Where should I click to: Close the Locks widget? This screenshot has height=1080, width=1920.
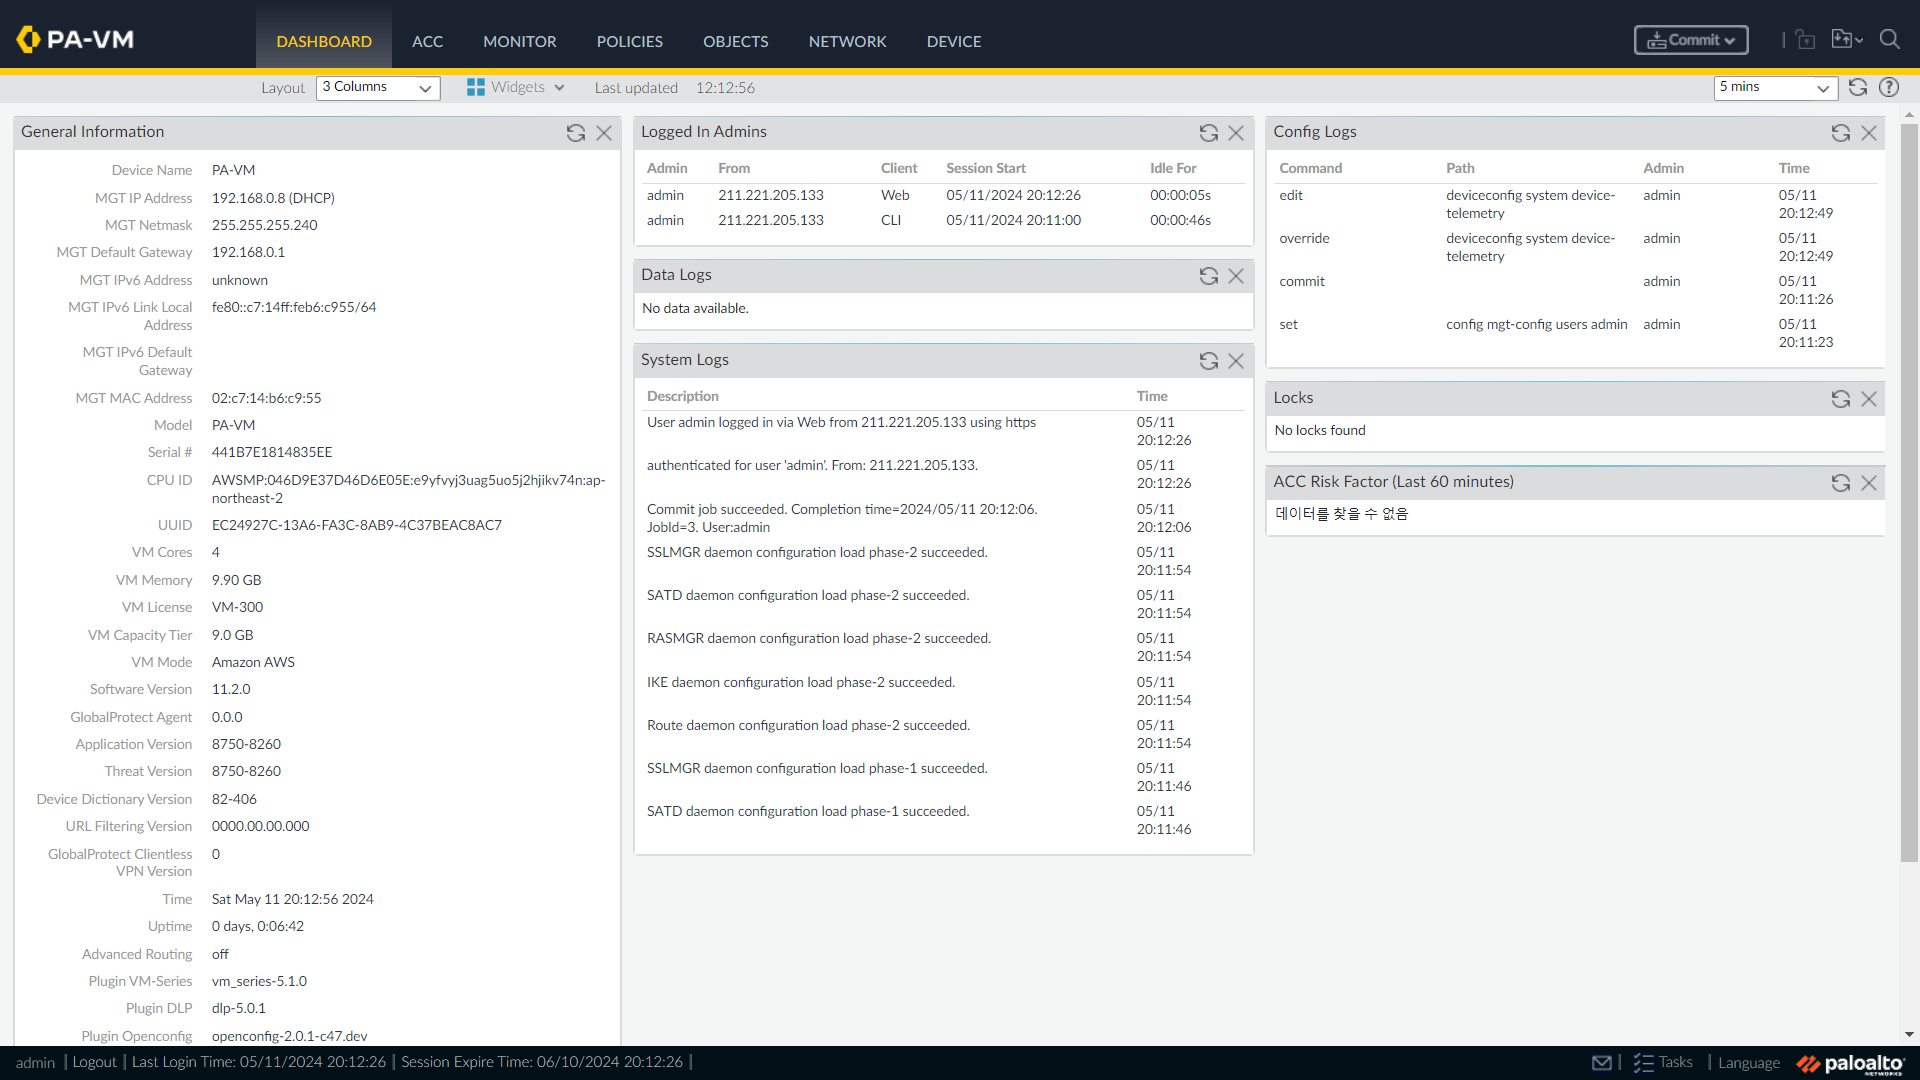(1868, 399)
